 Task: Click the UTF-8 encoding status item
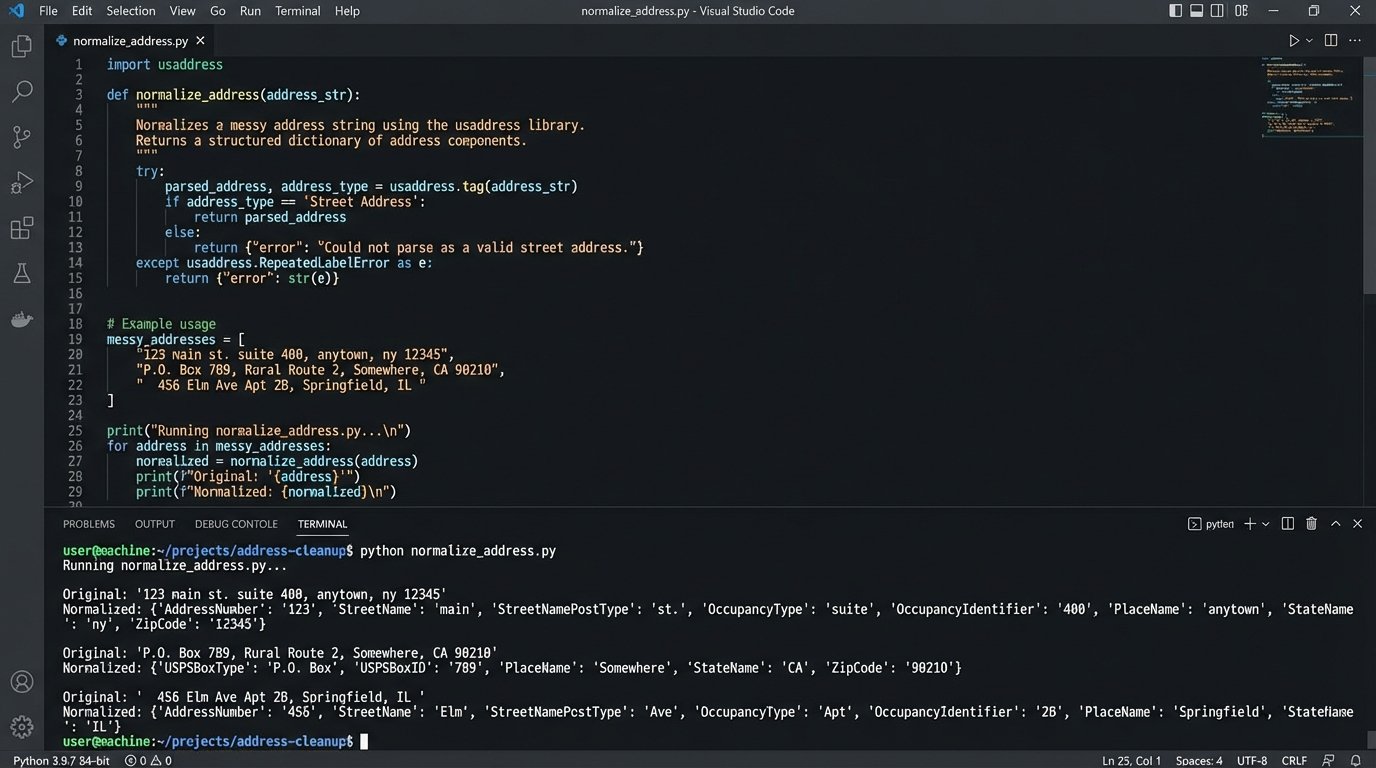pyautogui.click(x=1251, y=761)
